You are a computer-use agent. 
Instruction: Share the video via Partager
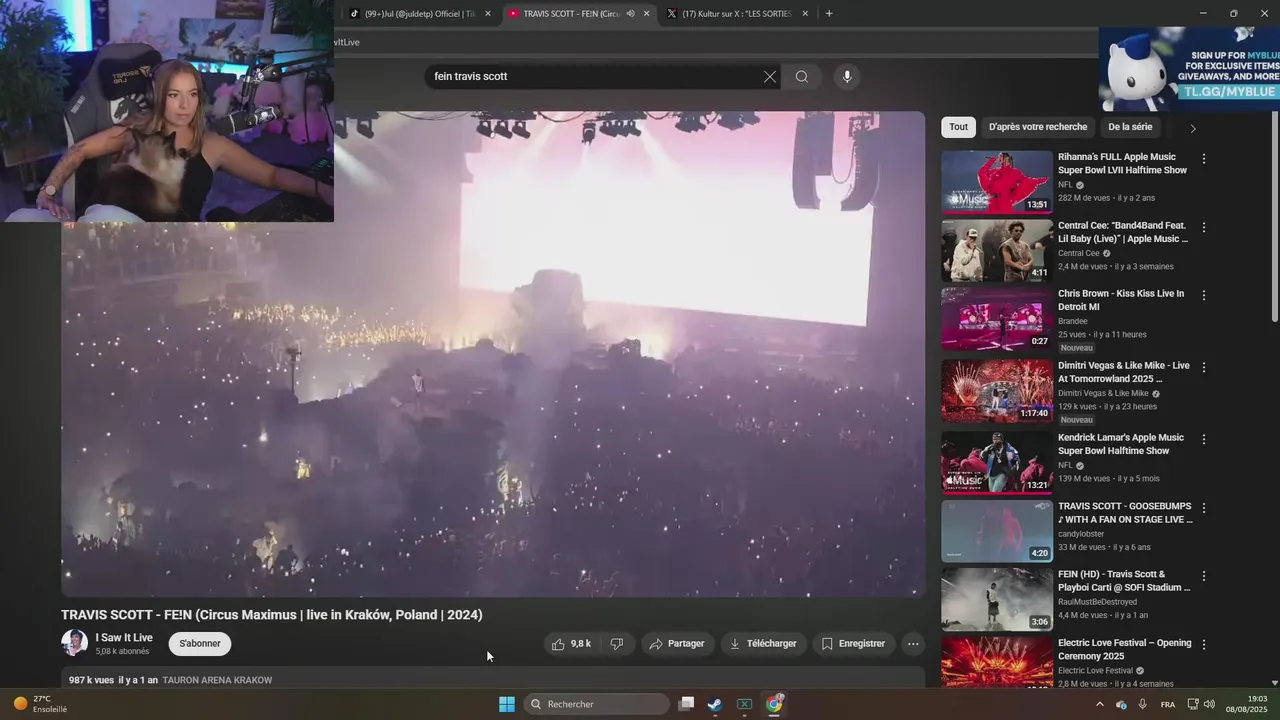677,644
